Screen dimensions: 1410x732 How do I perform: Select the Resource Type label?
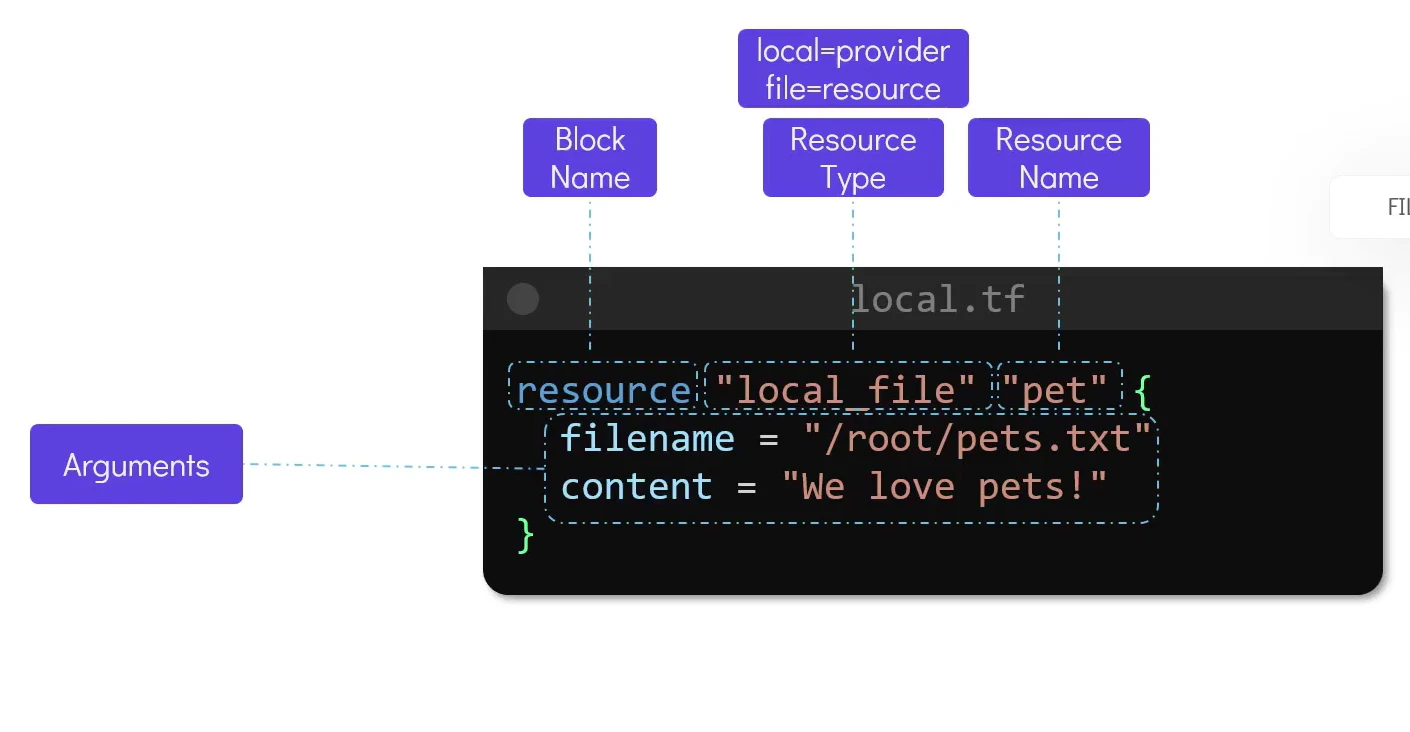[x=853, y=158]
